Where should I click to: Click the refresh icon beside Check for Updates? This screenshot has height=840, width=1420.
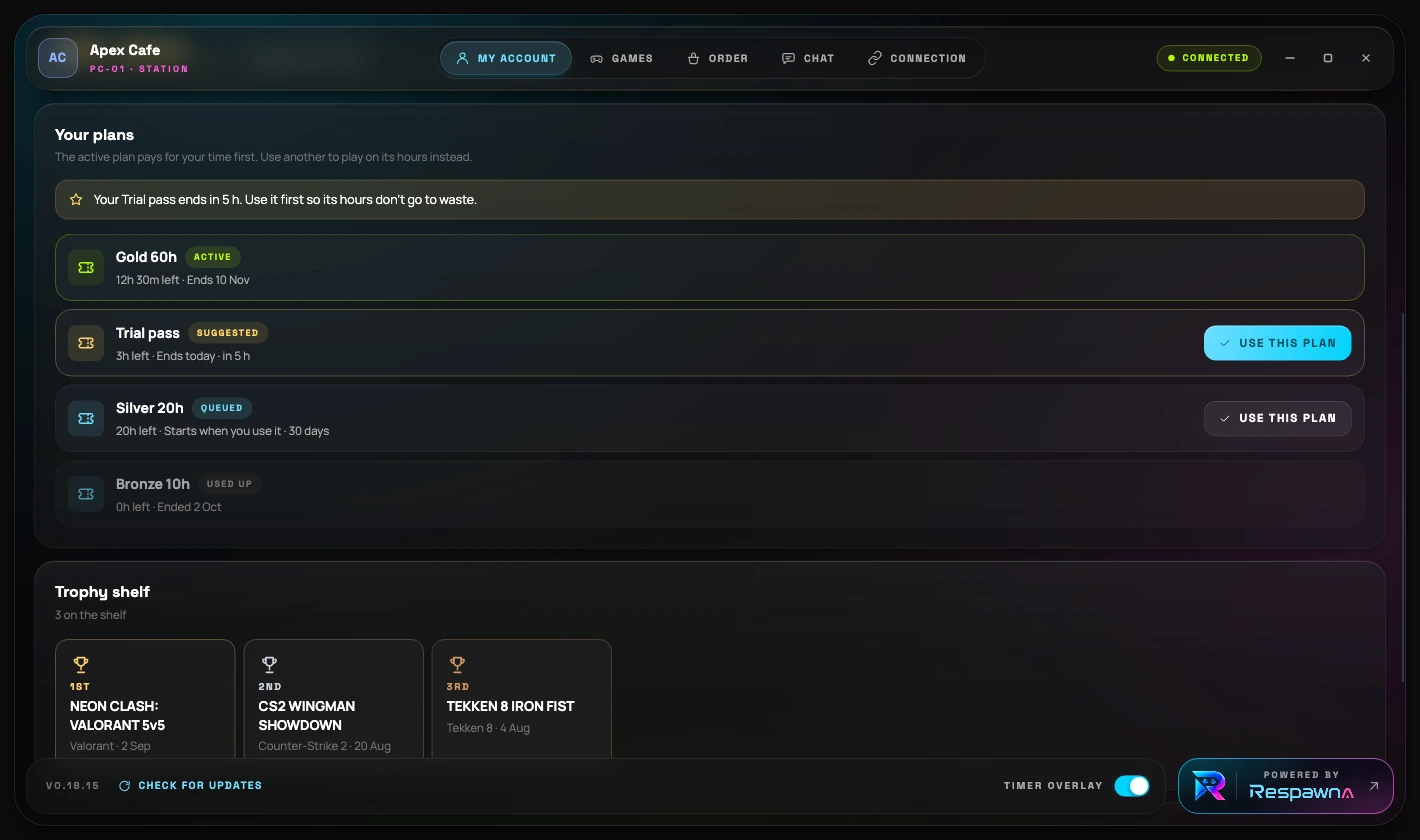(x=125, y=786)
